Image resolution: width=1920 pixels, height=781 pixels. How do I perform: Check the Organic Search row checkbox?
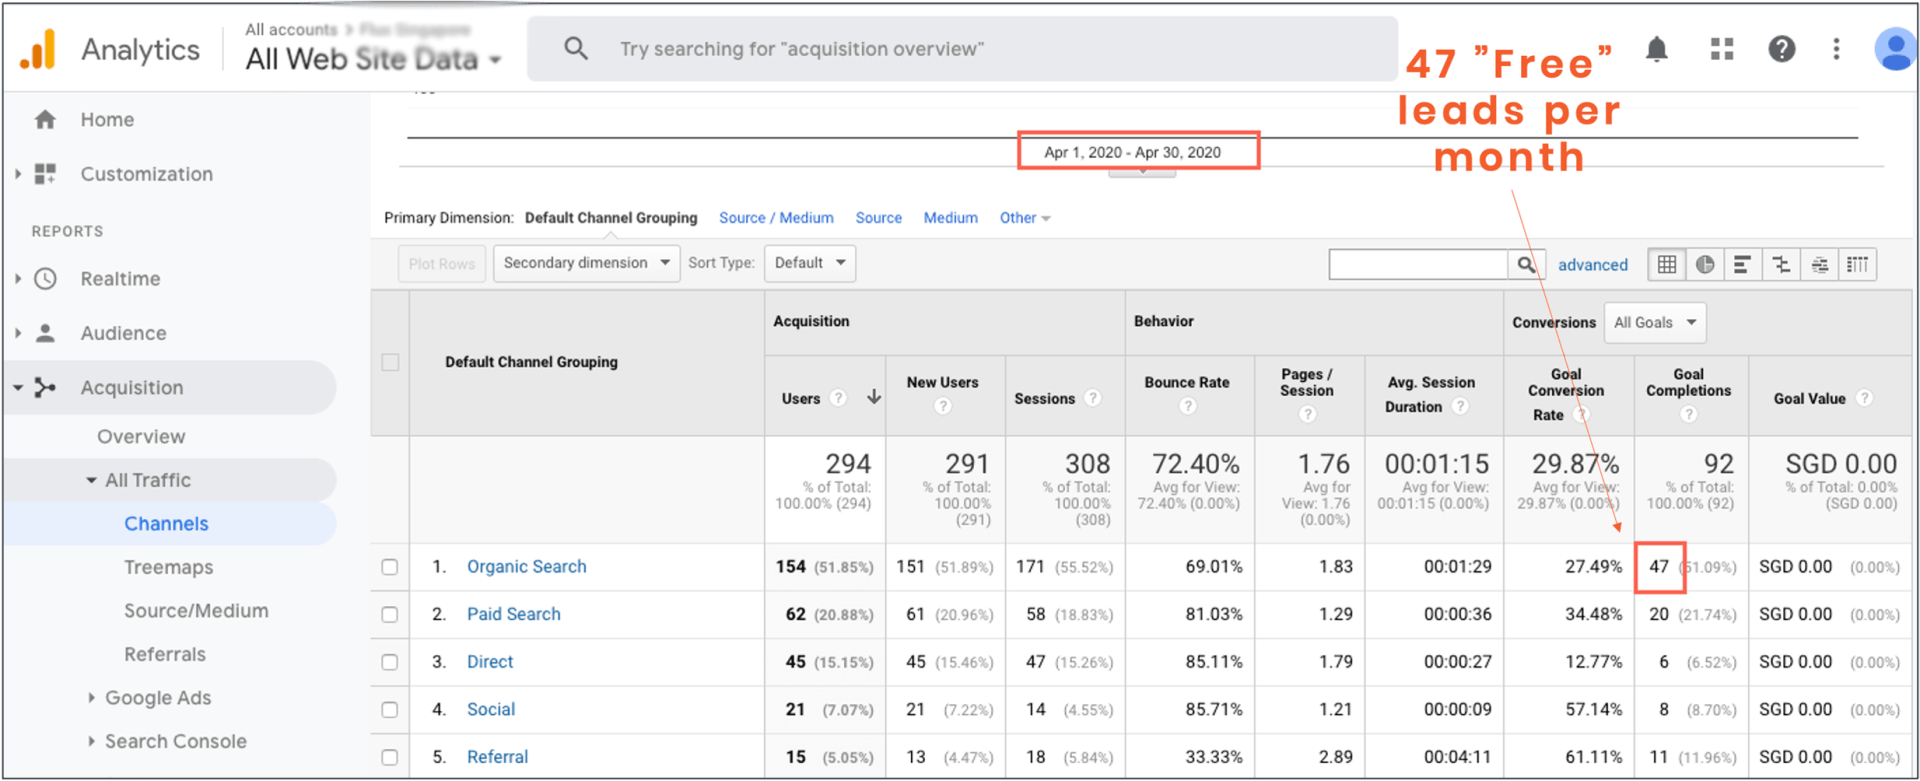click(x=390, y=567)
